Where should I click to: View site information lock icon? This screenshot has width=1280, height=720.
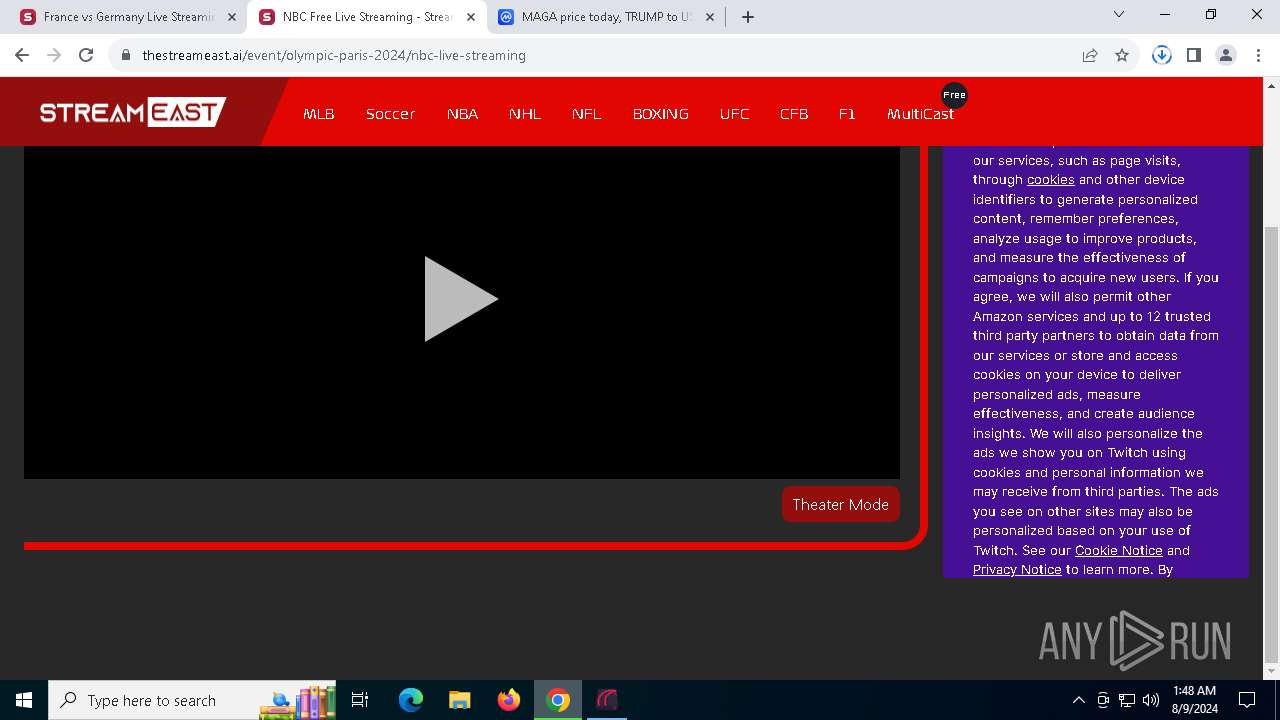pos(126,55)
